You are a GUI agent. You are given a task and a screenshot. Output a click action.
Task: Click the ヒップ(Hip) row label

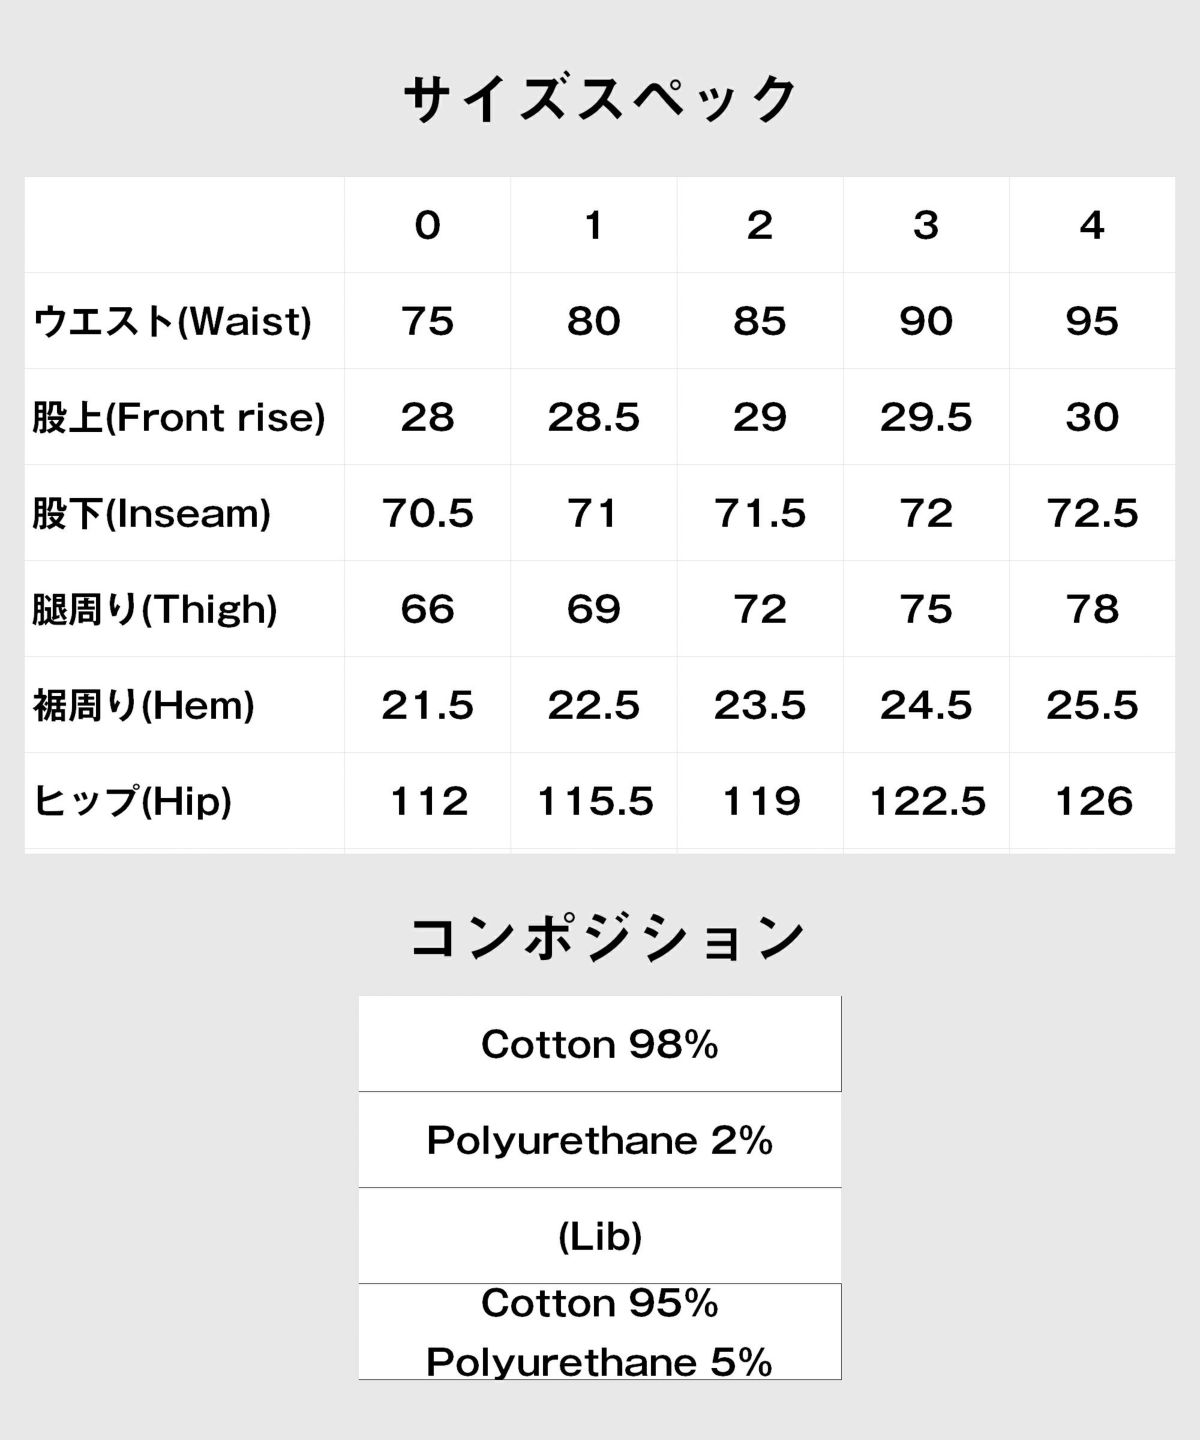tap(132, 801)
